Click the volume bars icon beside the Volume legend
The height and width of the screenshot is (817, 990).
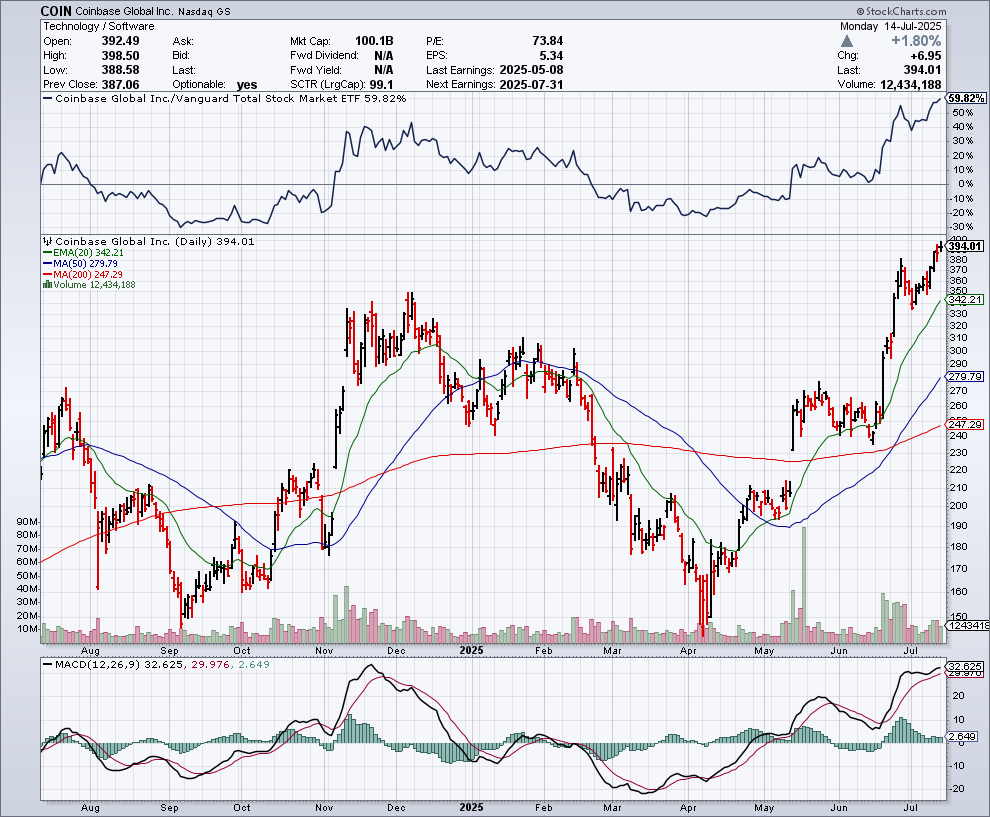pyautogui.click(x=47, y=285)
